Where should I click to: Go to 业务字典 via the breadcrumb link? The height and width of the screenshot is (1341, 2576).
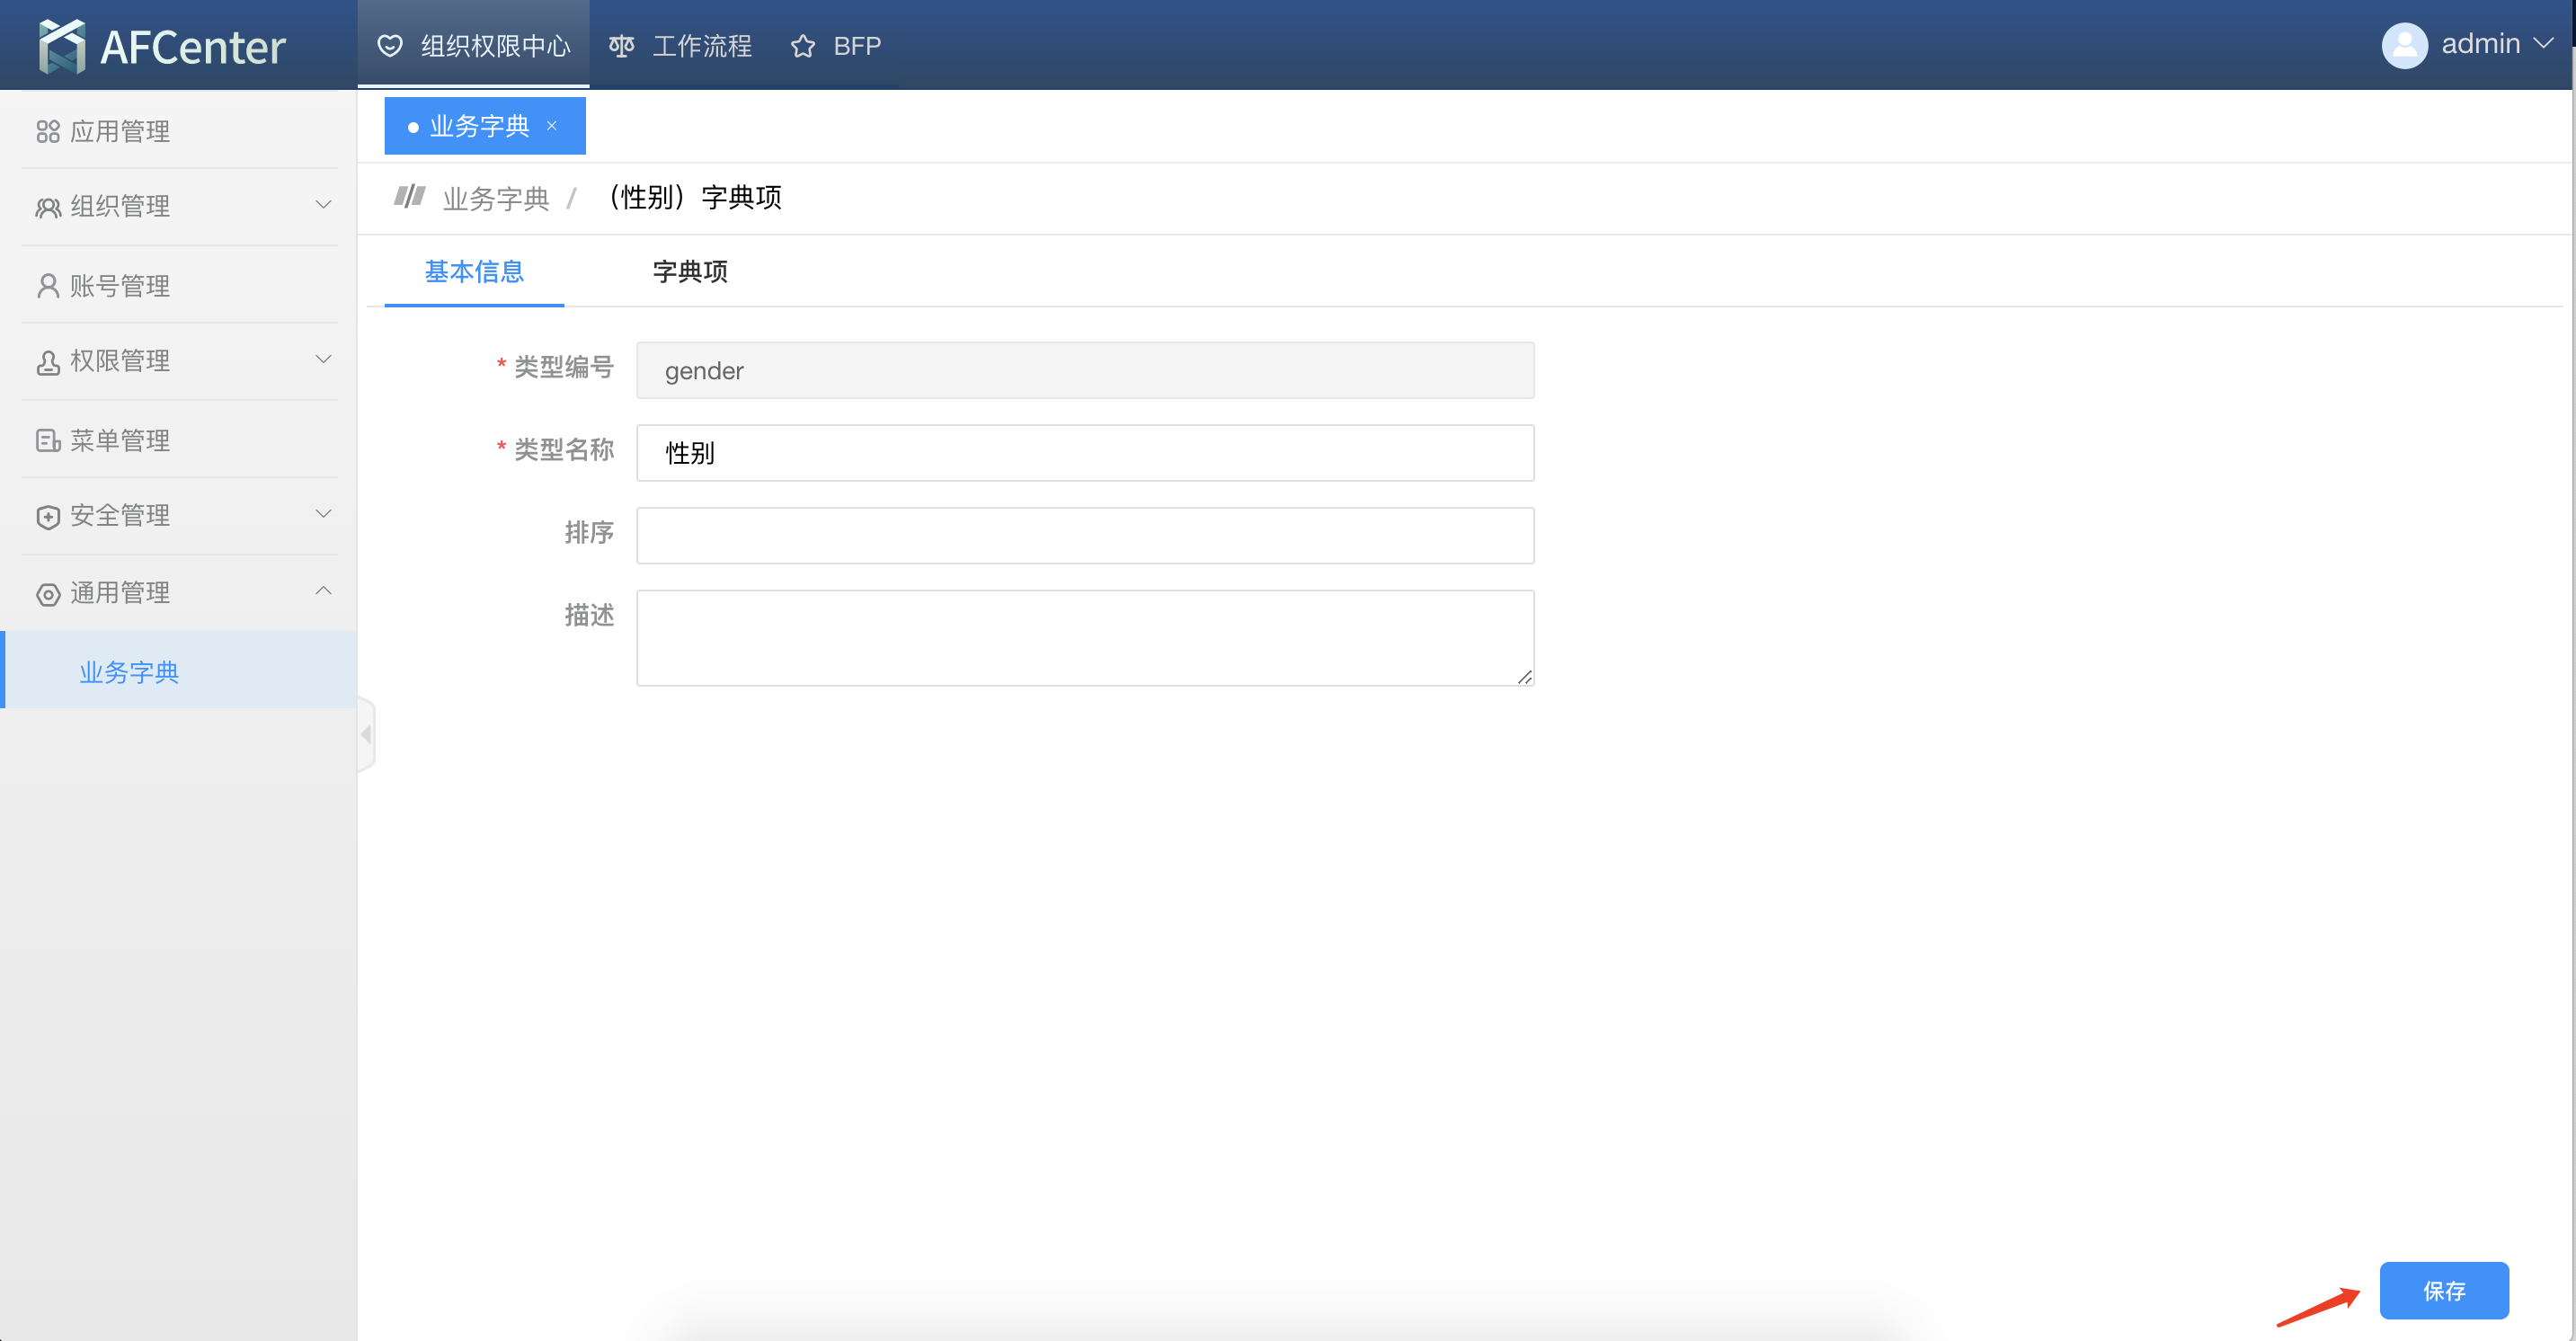(496, 198)
